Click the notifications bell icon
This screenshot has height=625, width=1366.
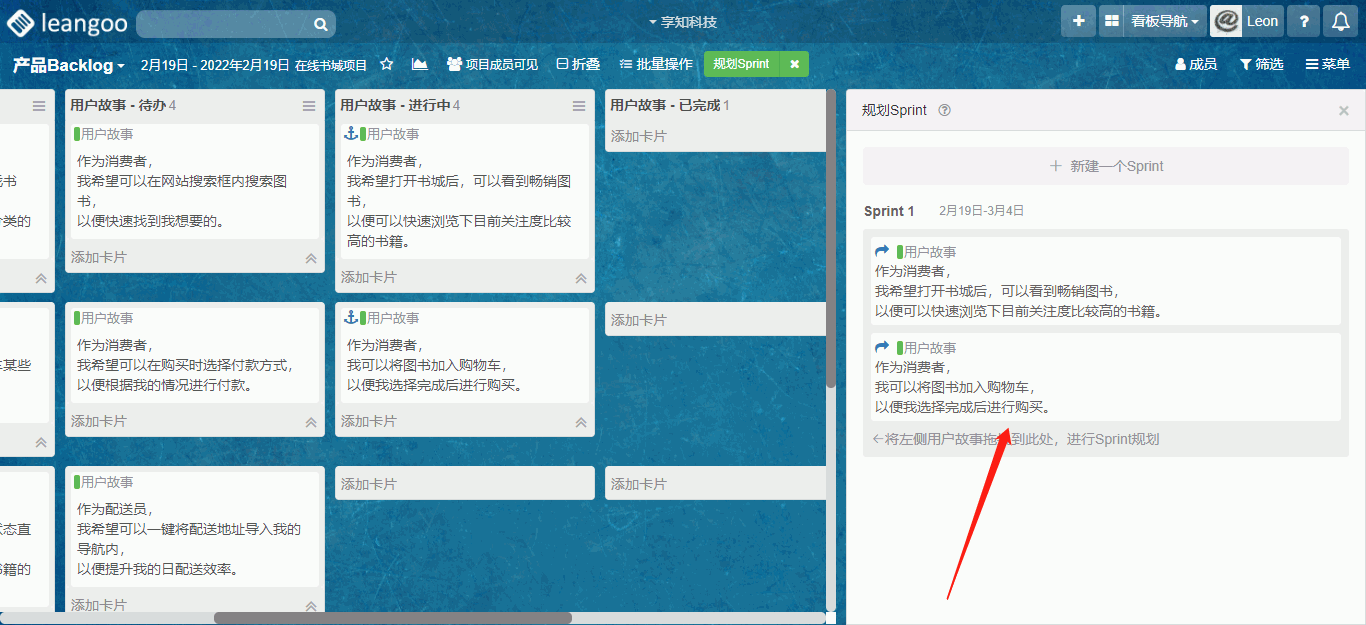tap(1341, 21)
